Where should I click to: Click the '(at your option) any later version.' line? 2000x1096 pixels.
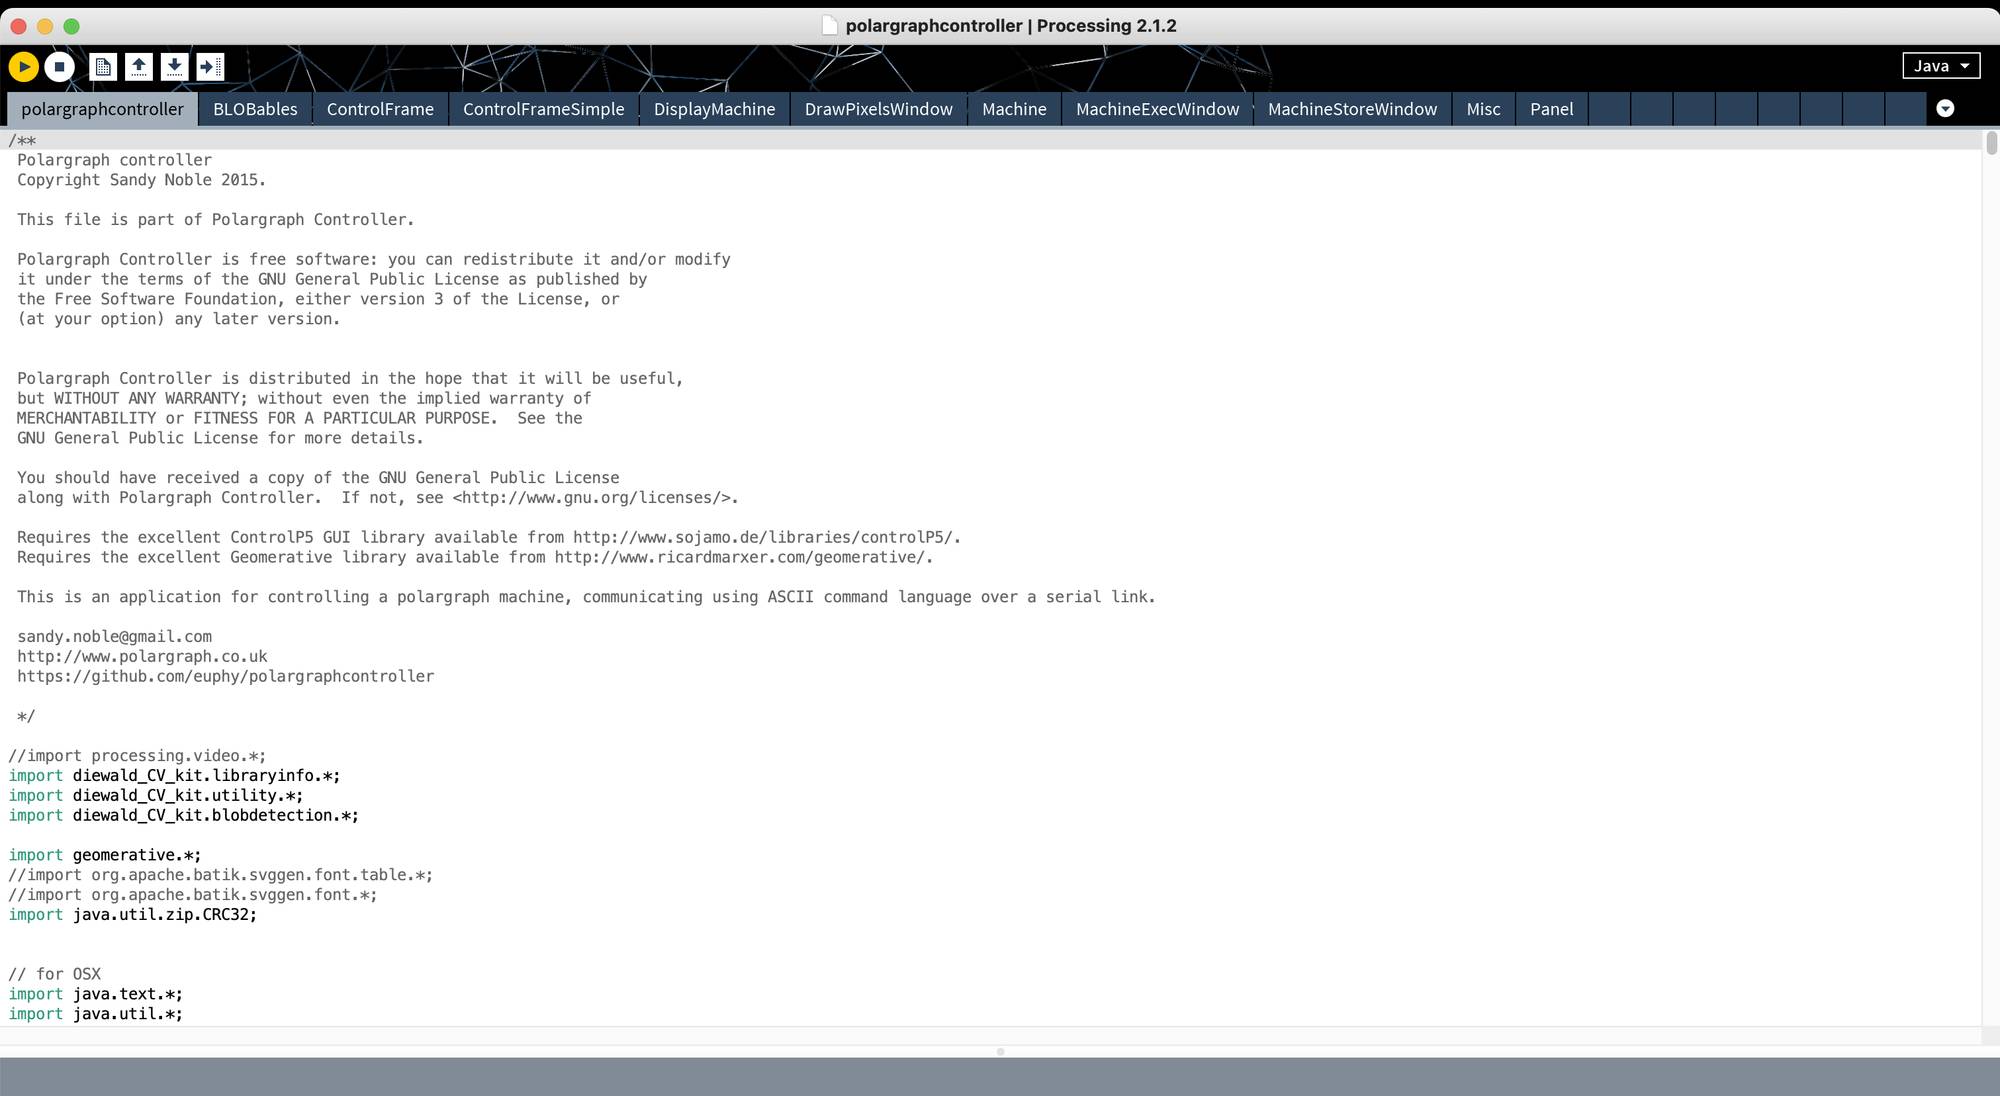point(178,319)
